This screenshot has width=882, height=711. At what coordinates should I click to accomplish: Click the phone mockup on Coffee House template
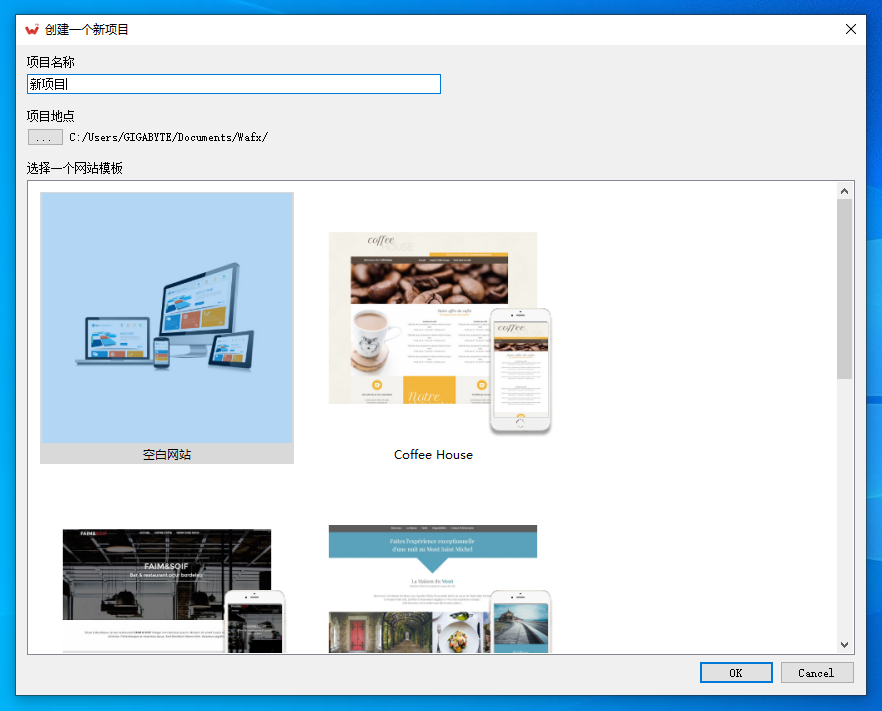(x=520, y=370)
